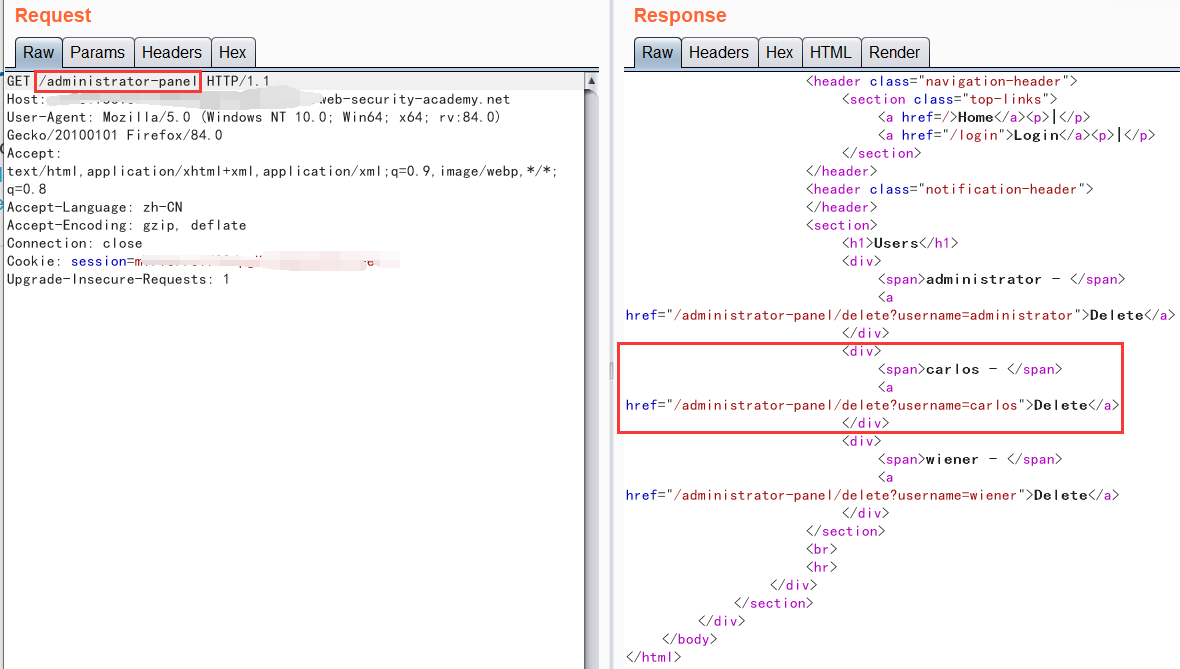The height and width of the screenshot is (669, 1180).
Task: Click the Upgrade-Insecure-Requests header line
Action: point(118,279)
